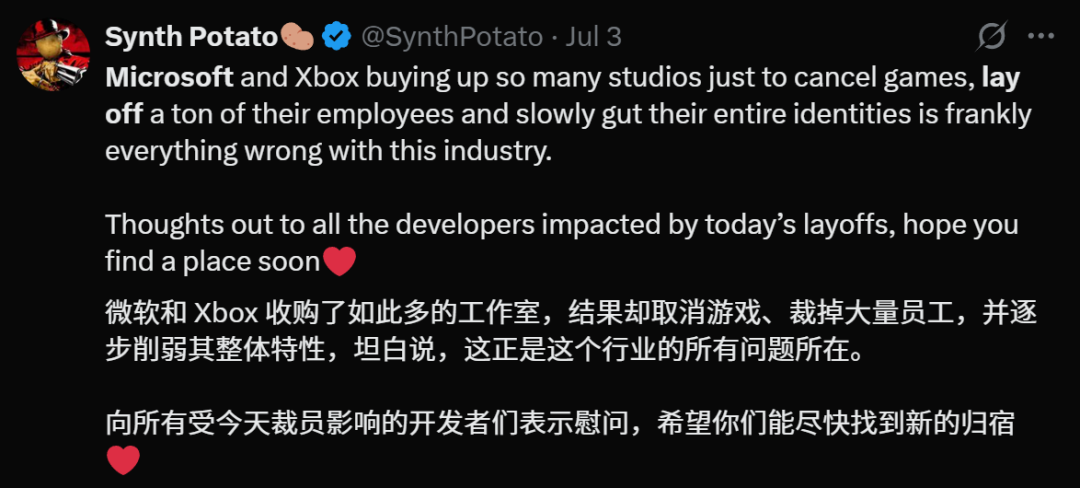The width and height of the screenshot is (1080, 488).
Task: Open the @SynthPotato handle link
Action: (x=452, y=37)
